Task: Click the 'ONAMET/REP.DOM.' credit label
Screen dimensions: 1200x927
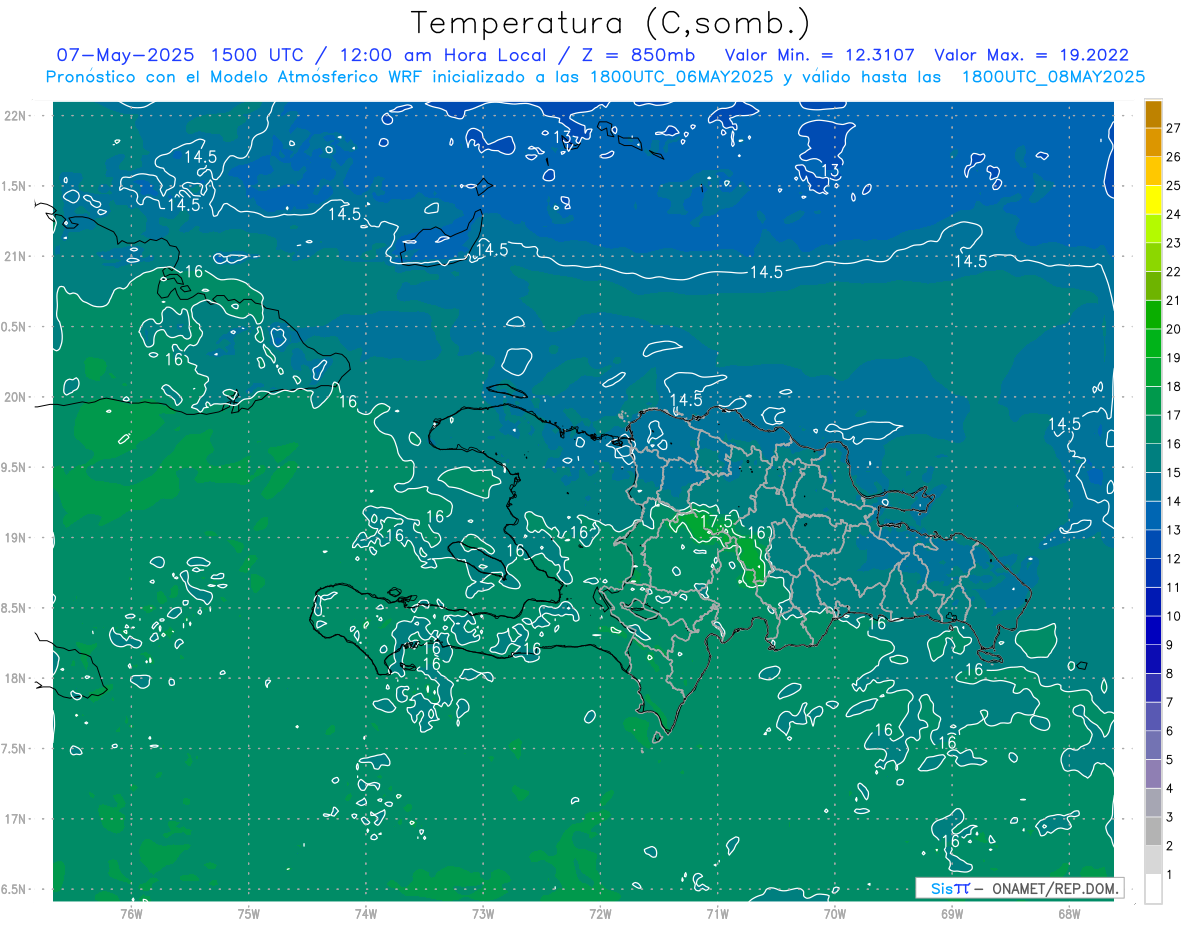Action: tap(1054, 888)
